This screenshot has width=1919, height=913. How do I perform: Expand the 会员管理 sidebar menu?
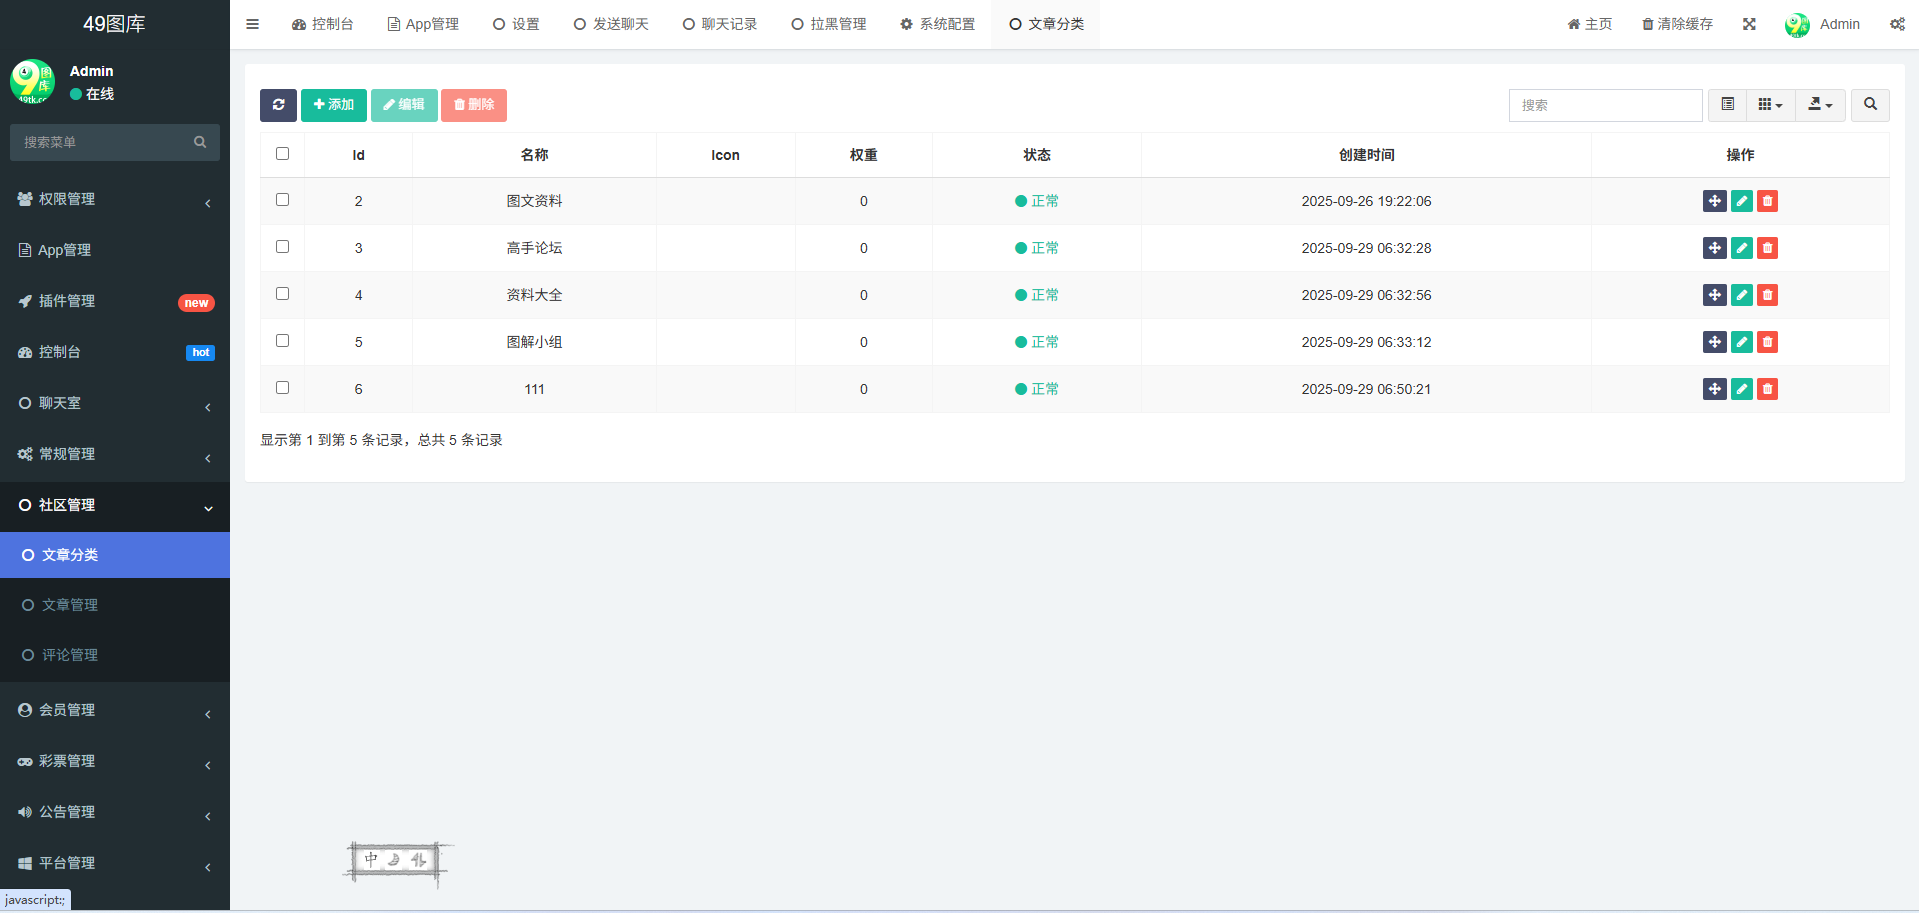point(115,710)
